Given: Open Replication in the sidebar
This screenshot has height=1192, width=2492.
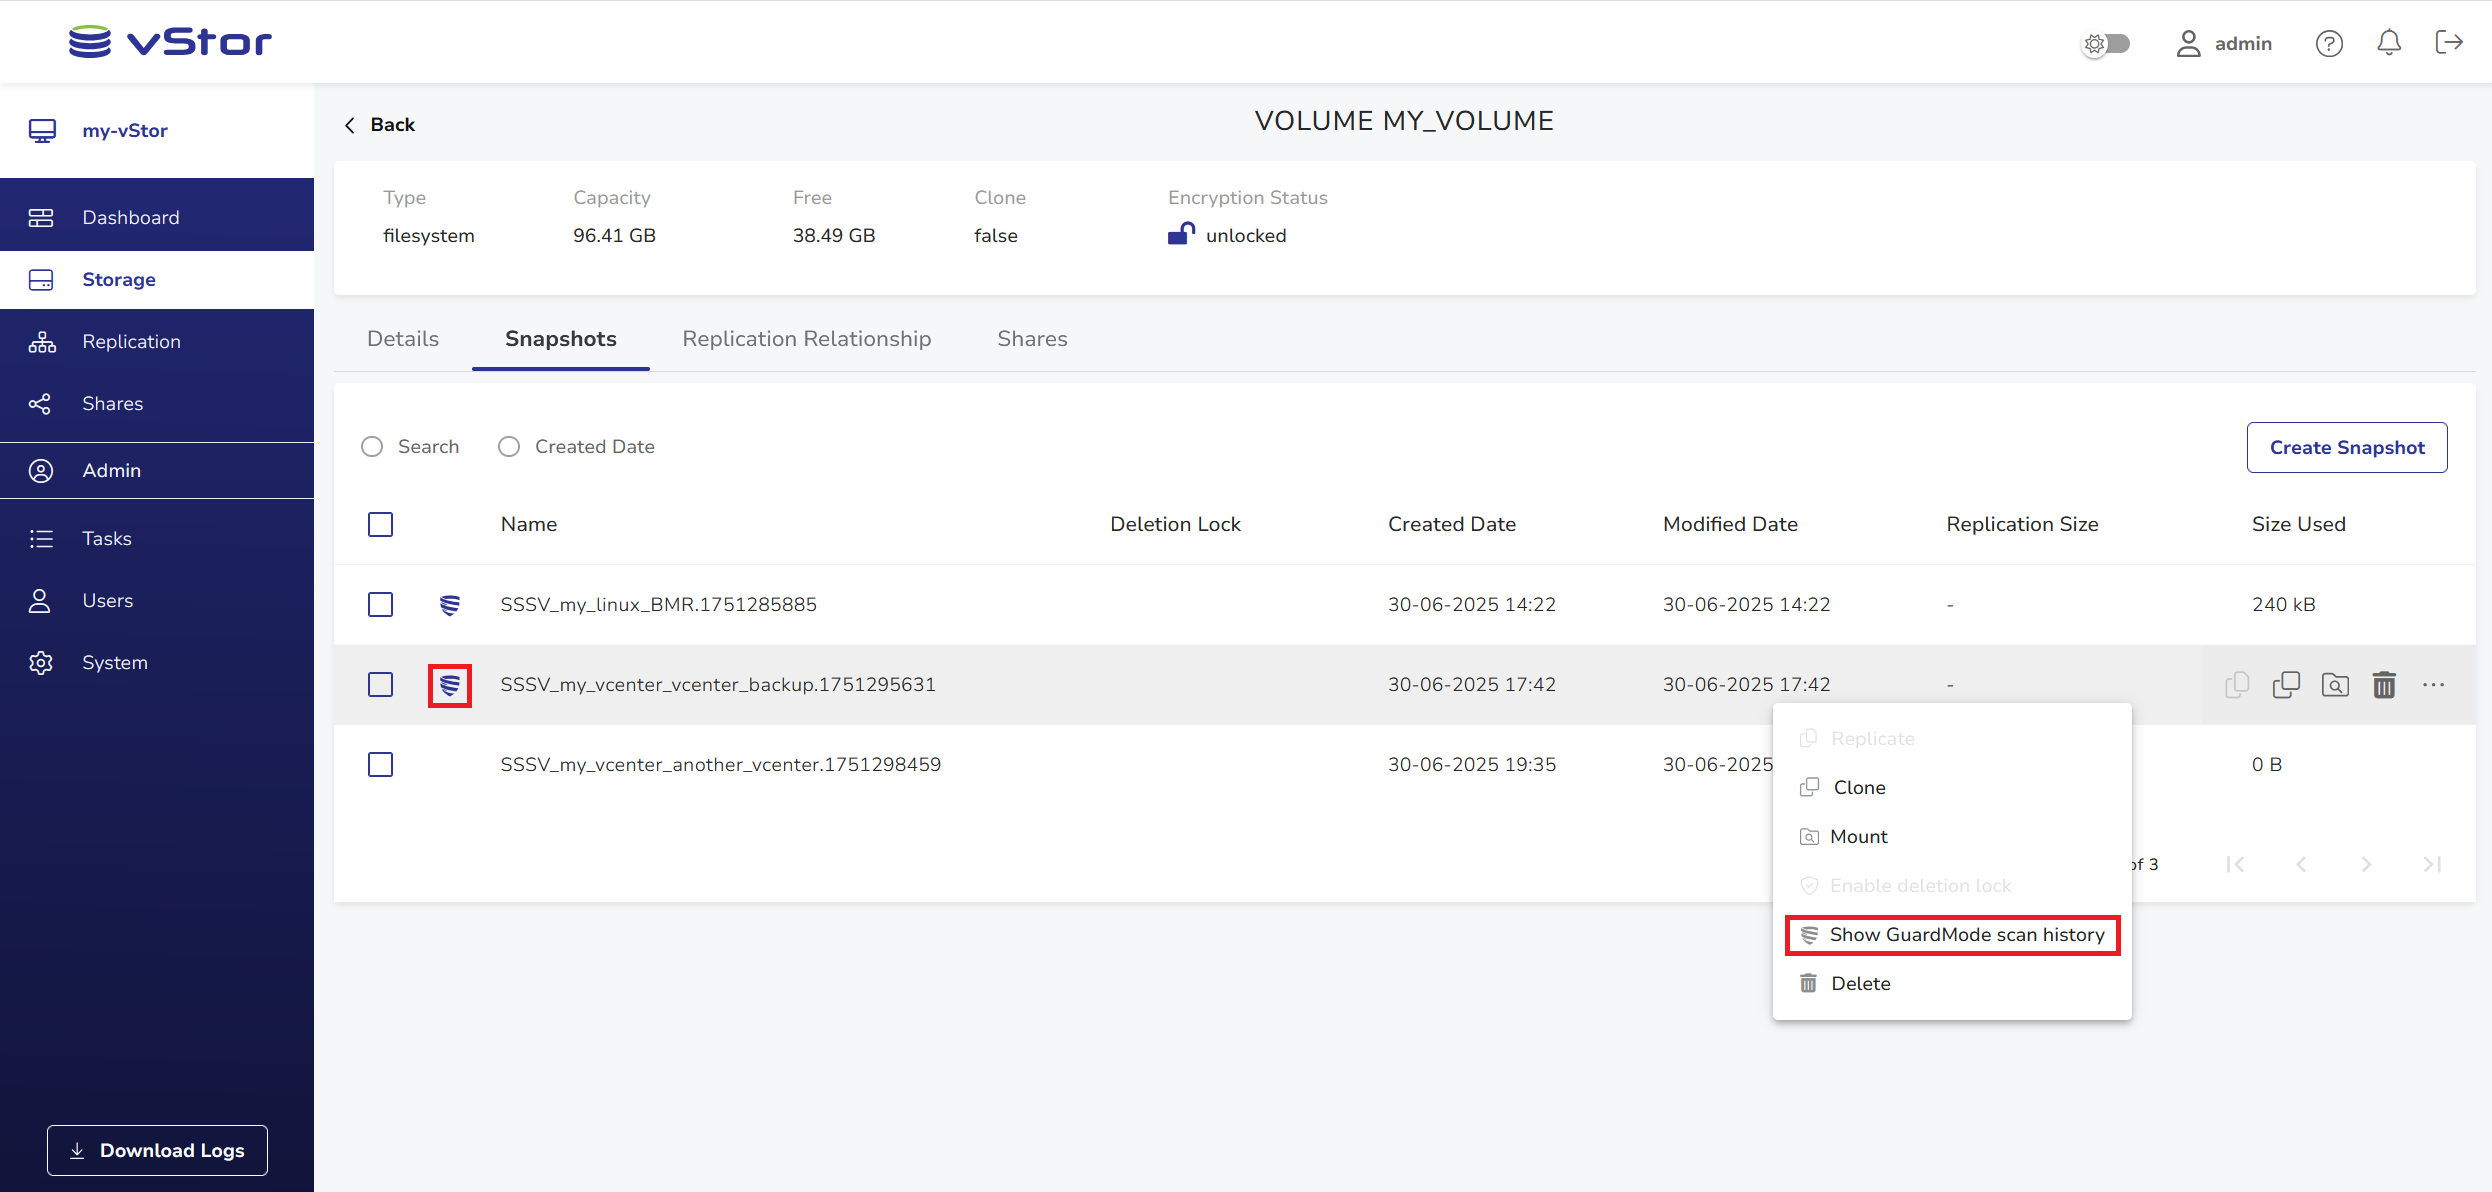Looking at the screenshot, I should [131, 342].
